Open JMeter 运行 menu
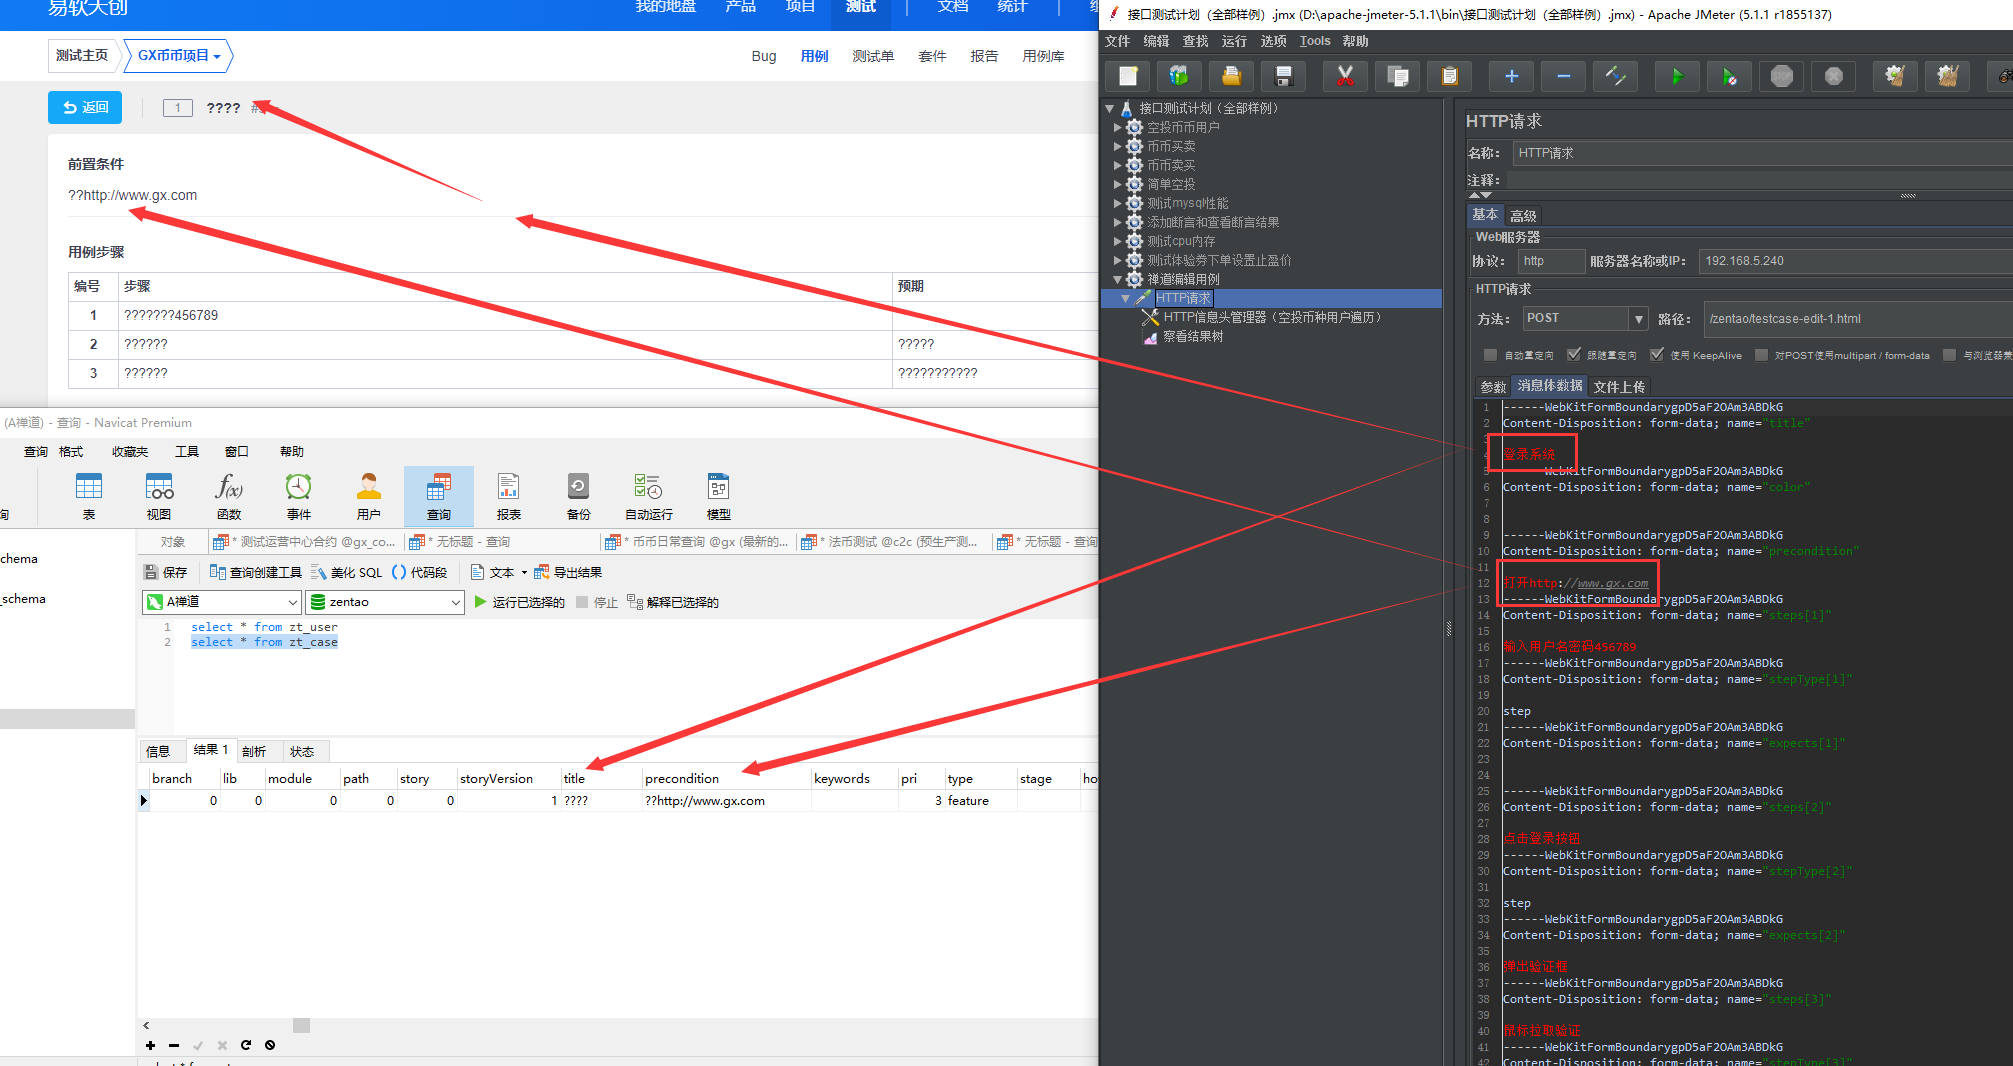This screenshot has height=1066, width=2013. (1234, 41)
